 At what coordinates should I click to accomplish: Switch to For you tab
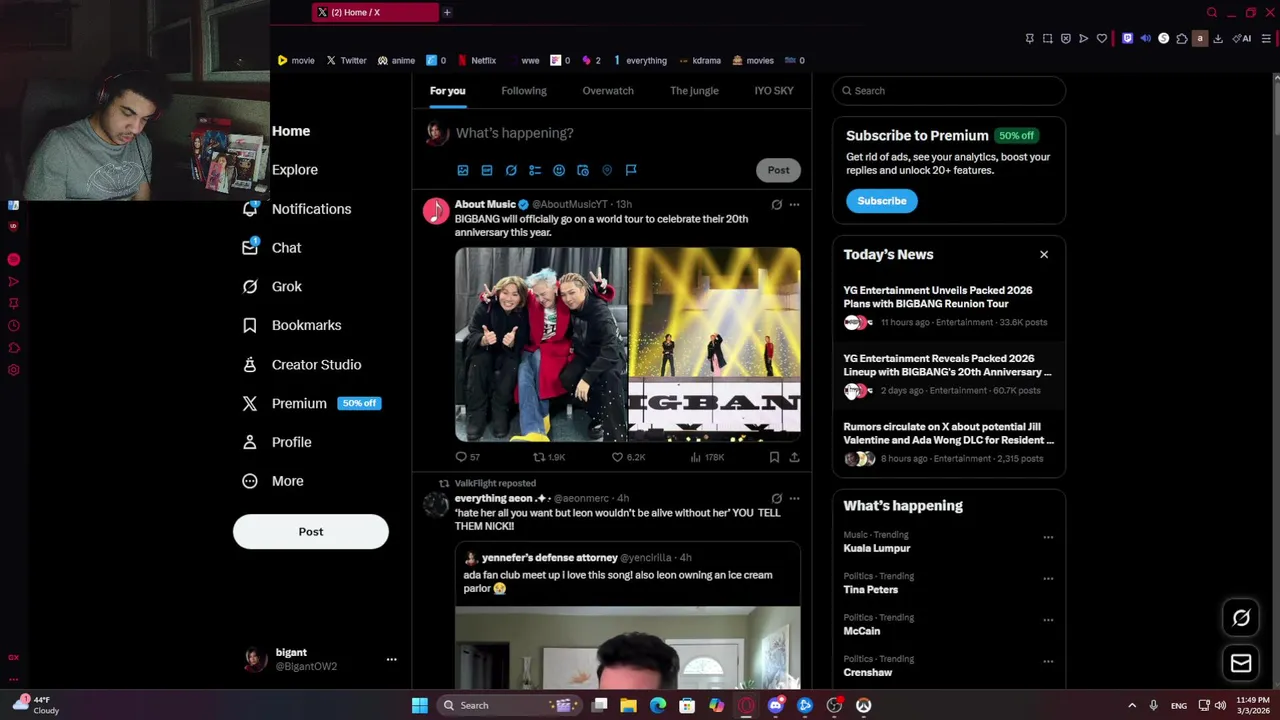(447, 91)
